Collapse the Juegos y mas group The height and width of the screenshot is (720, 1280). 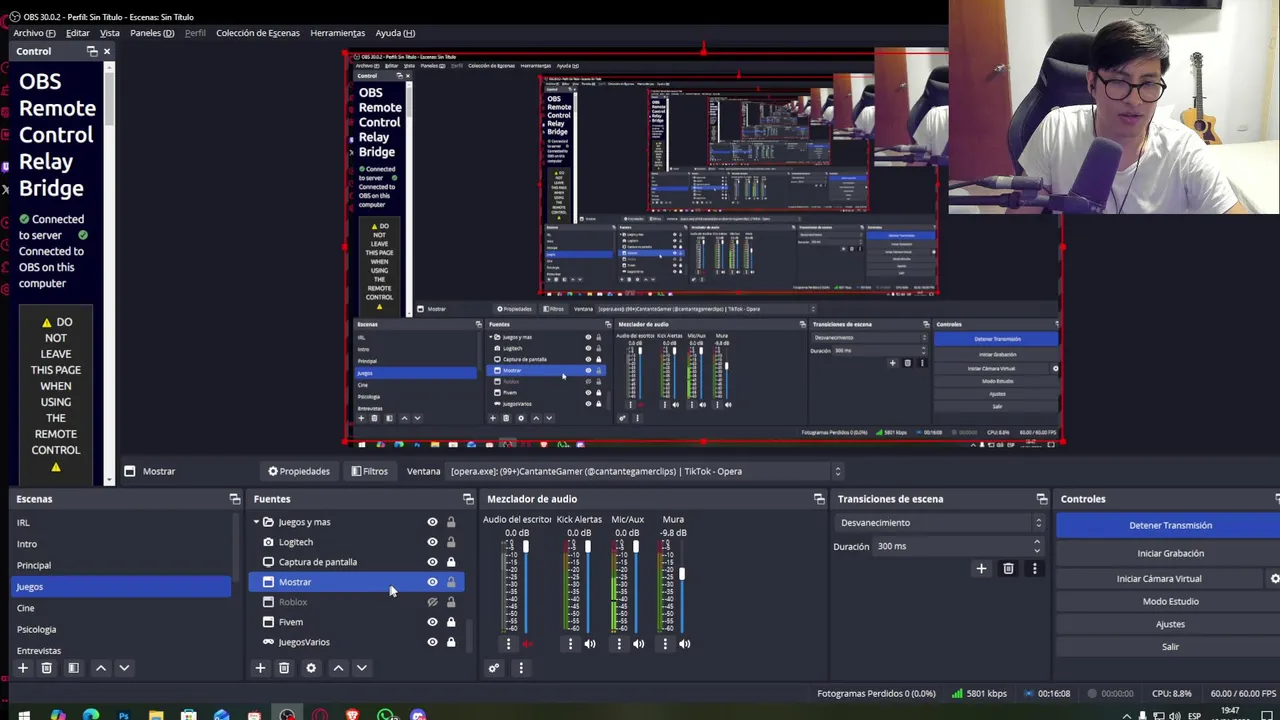(x=256, y=522)
